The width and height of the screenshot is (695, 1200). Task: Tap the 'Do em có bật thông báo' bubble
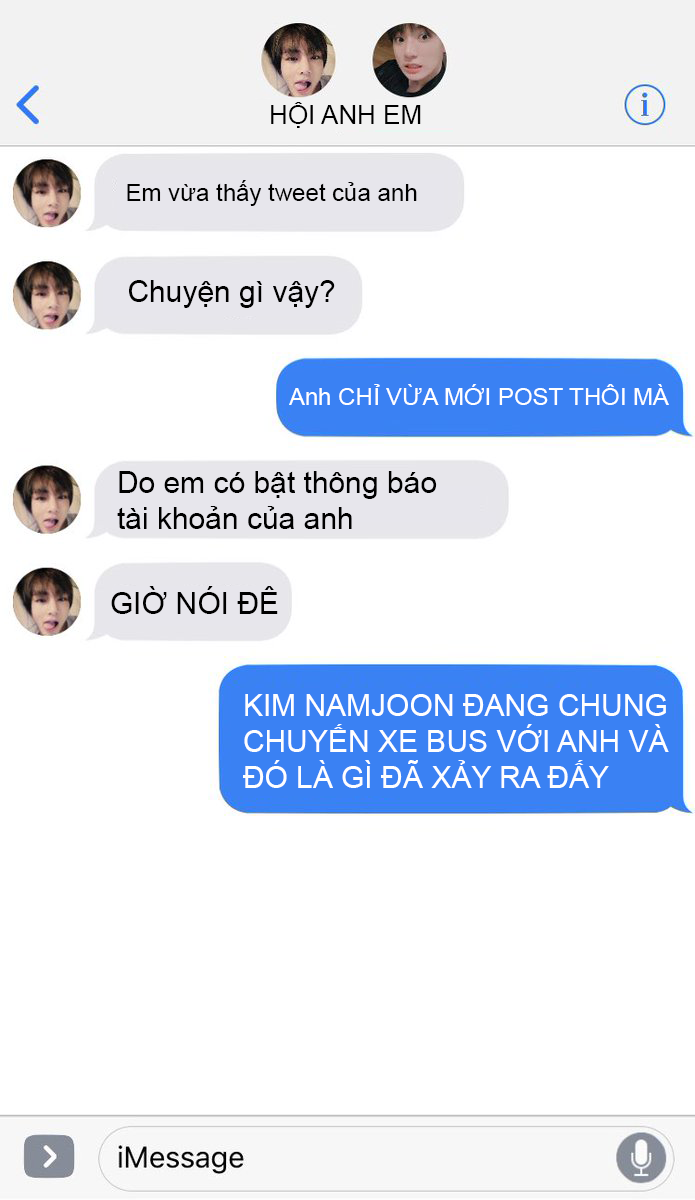click(298, 499)
